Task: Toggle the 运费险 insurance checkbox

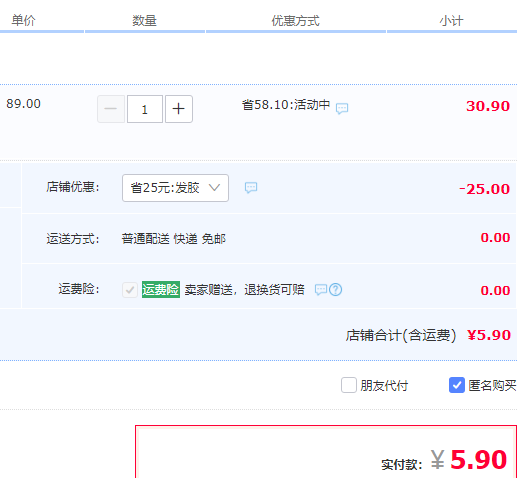Action: pyautogui.click(x=130, y=290)
